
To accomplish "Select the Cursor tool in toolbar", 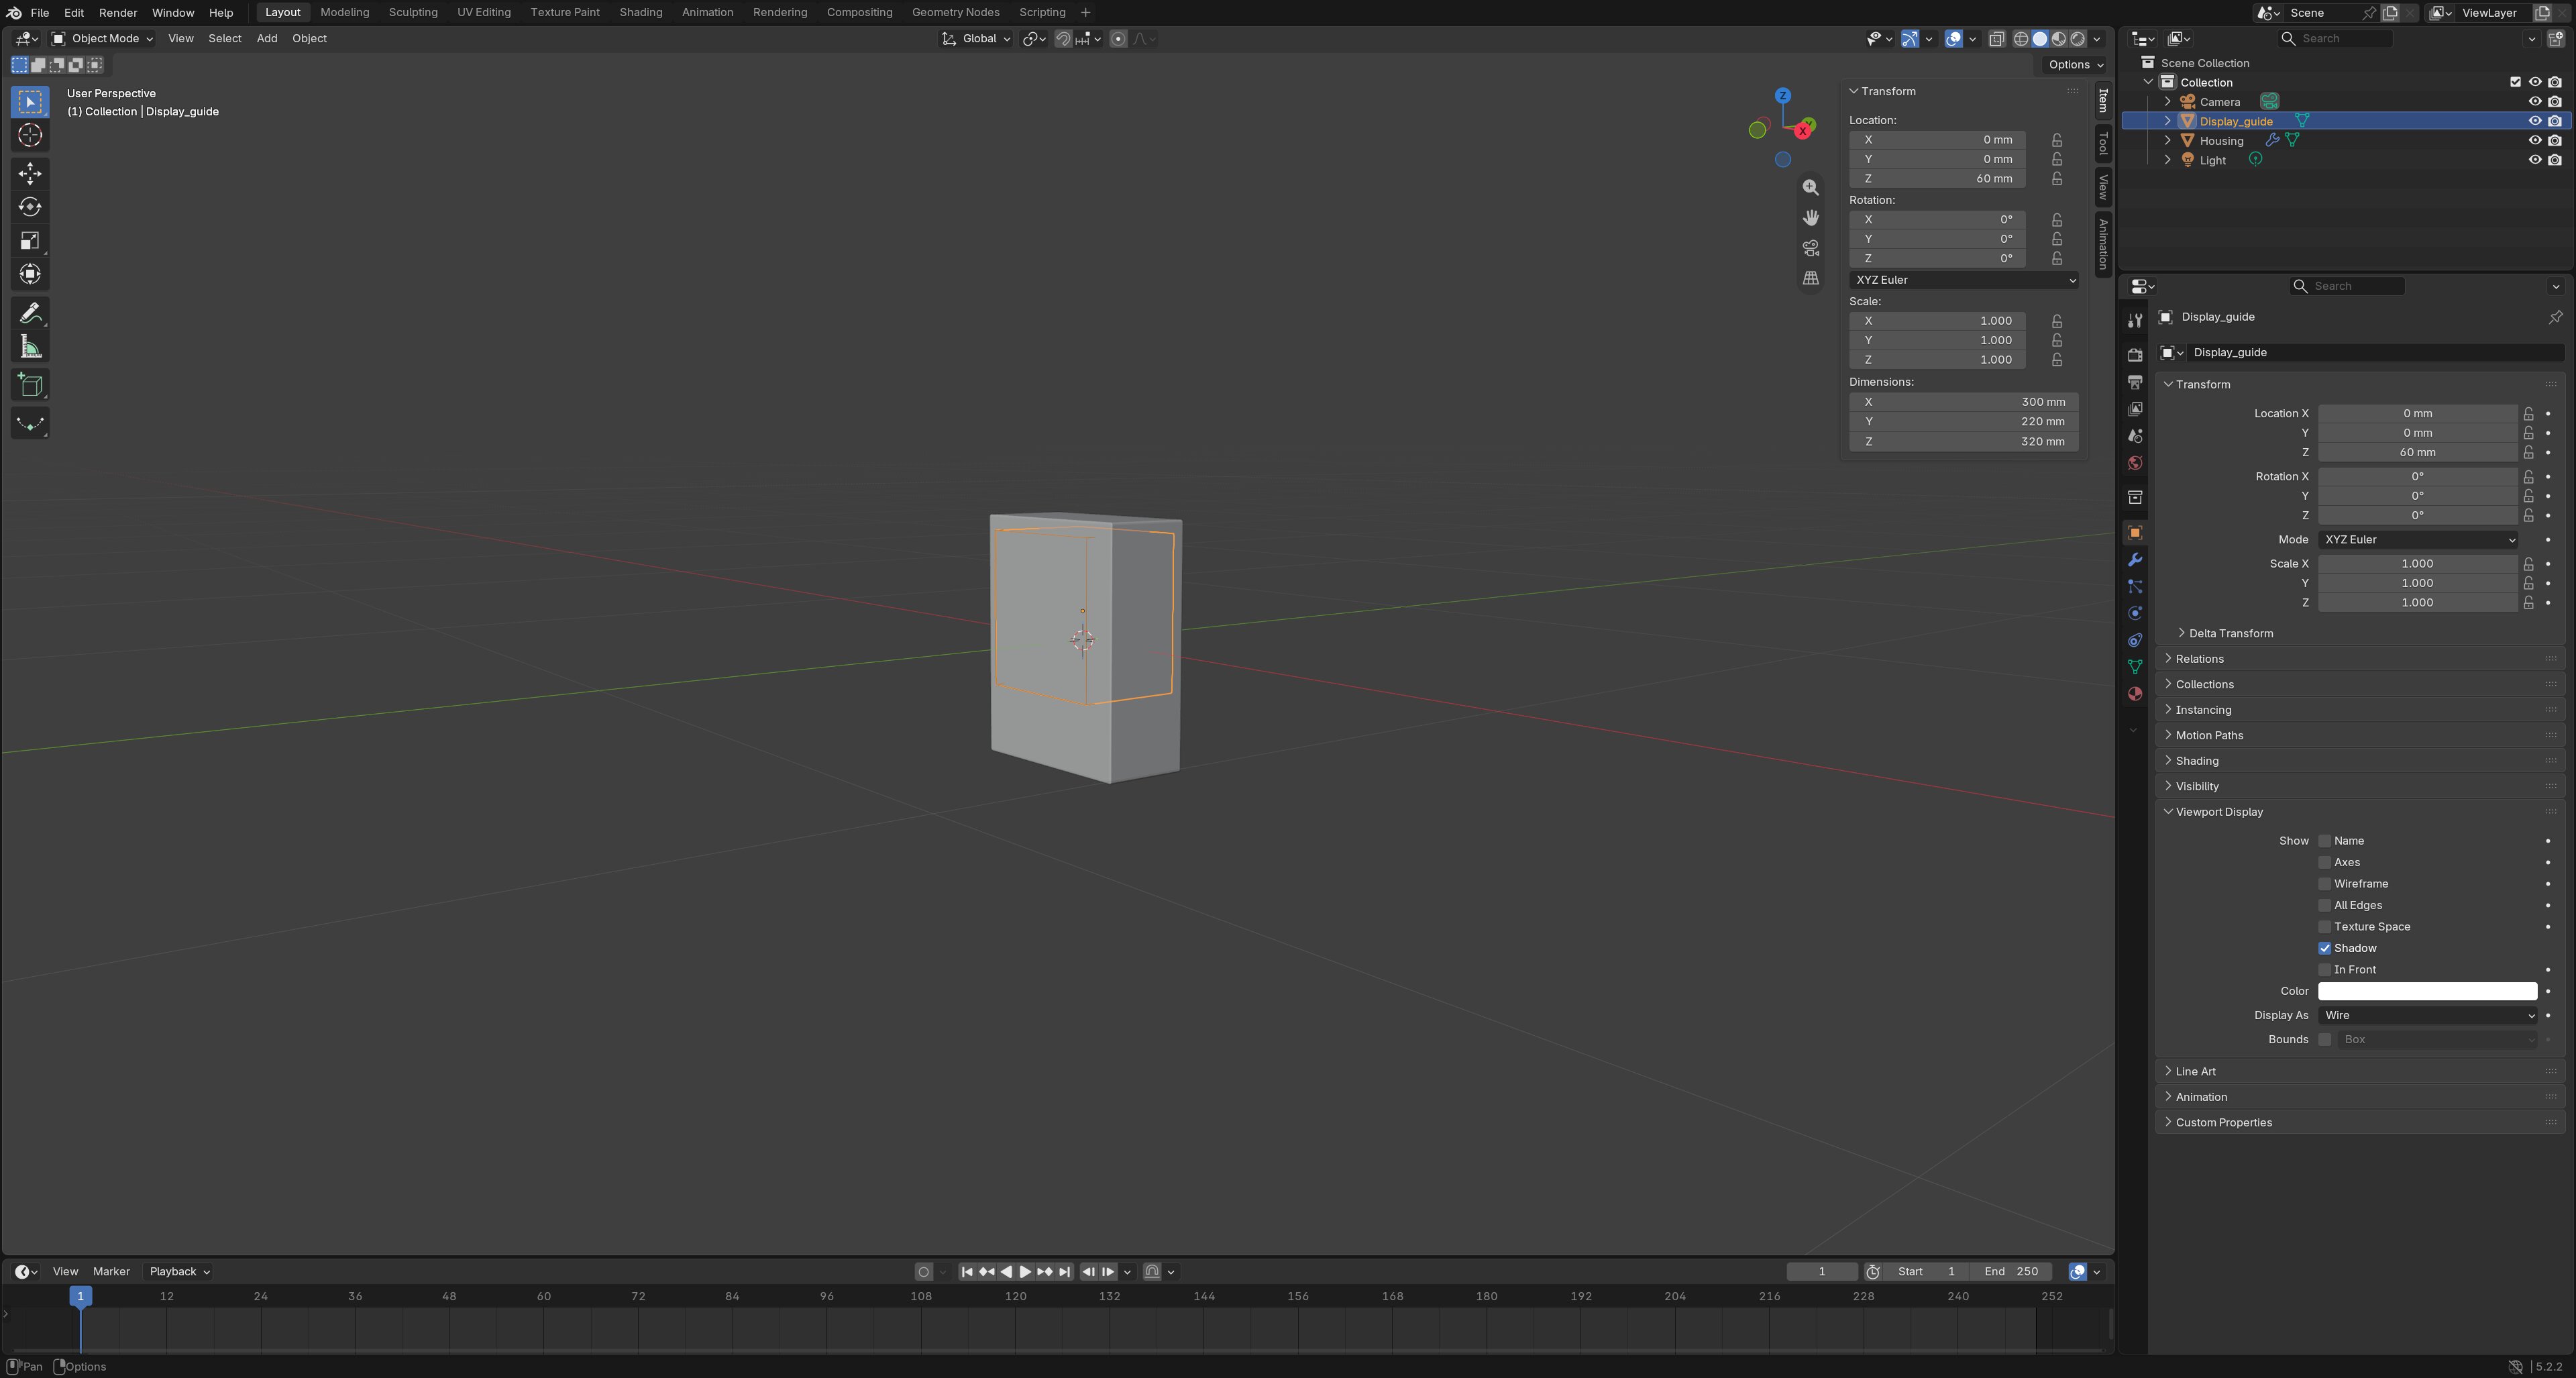I will (30, 135).
